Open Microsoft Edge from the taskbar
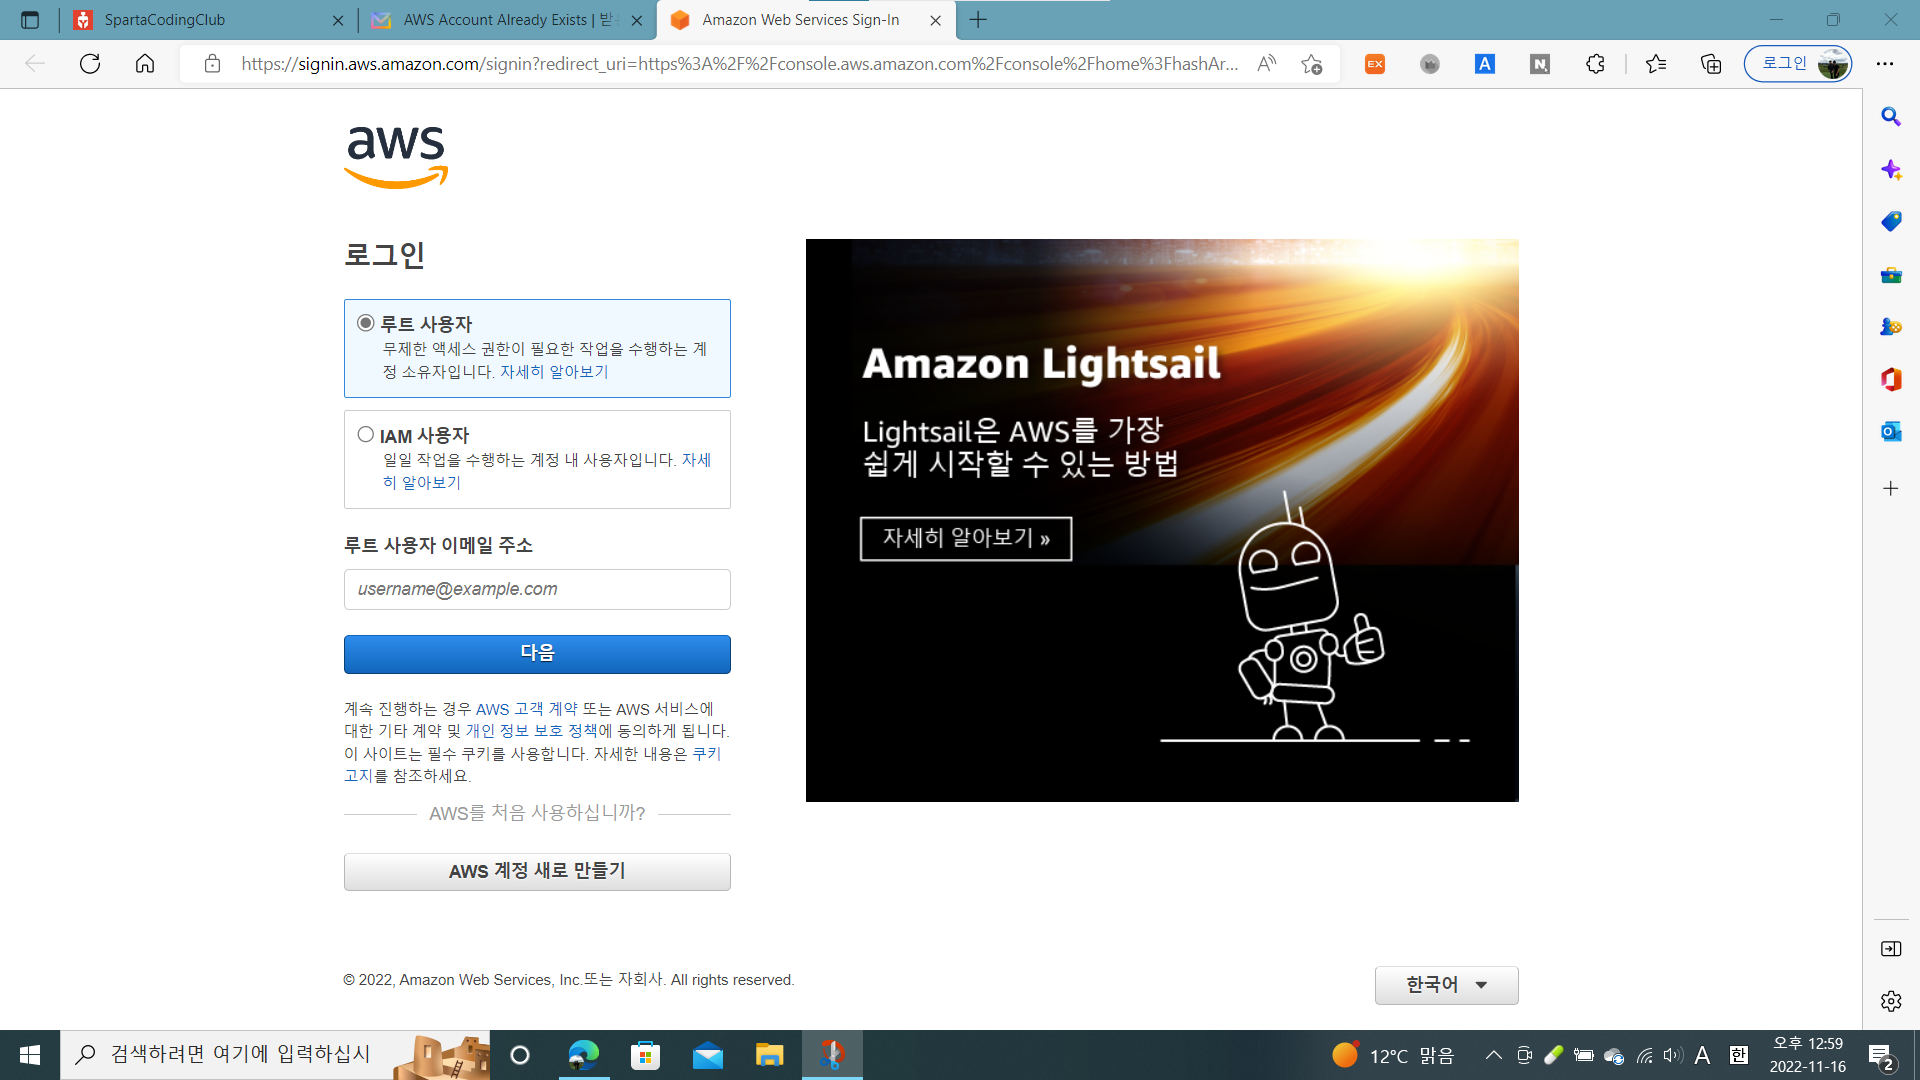1920x1080 pixels. coord(583,1055)
